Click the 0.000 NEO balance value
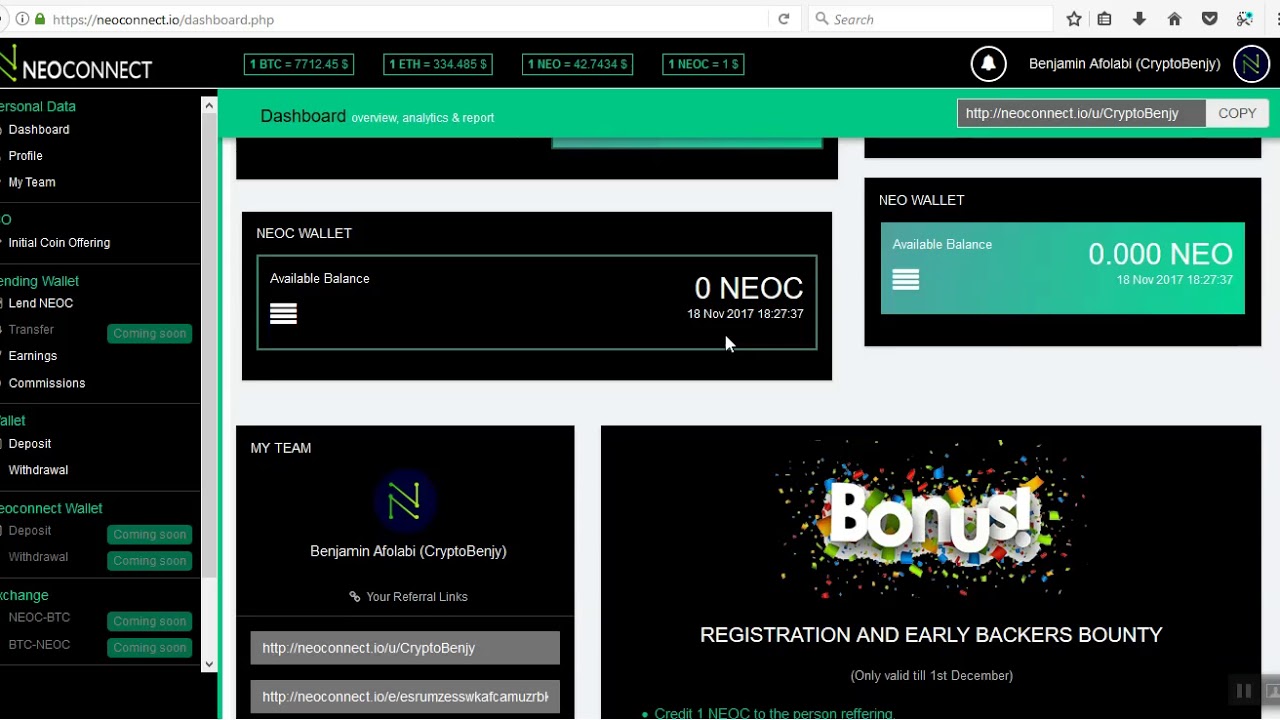The height and width of the screenshot is (720, 1280). [1160, 254]
